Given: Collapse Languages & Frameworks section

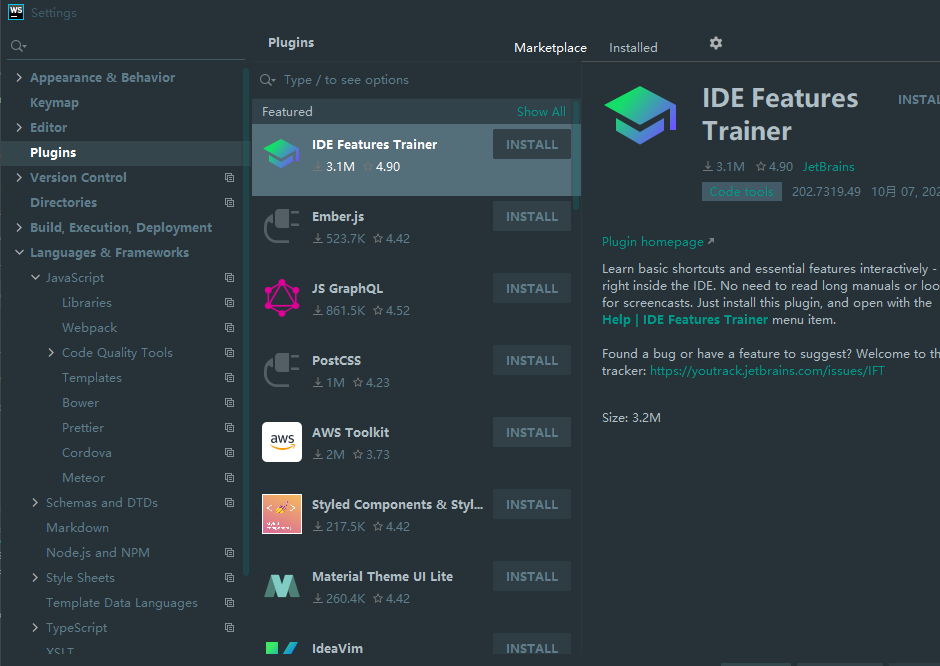Looking at the screenshot, I should coord(19,252).
